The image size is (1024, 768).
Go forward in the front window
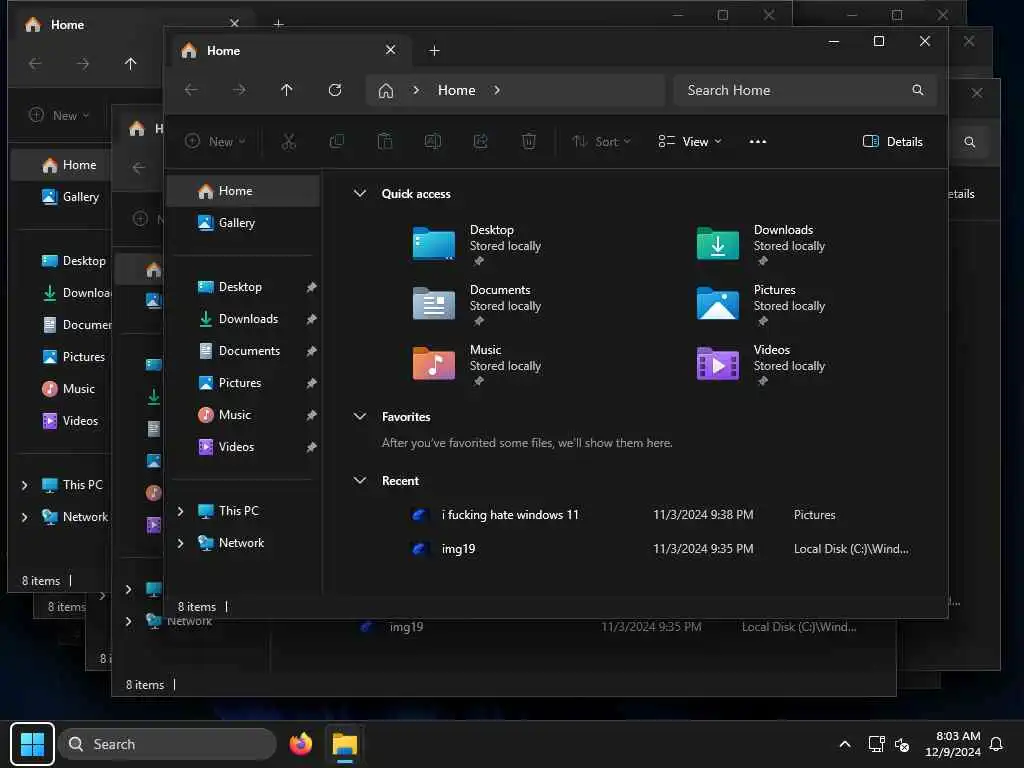click(239, 90)
